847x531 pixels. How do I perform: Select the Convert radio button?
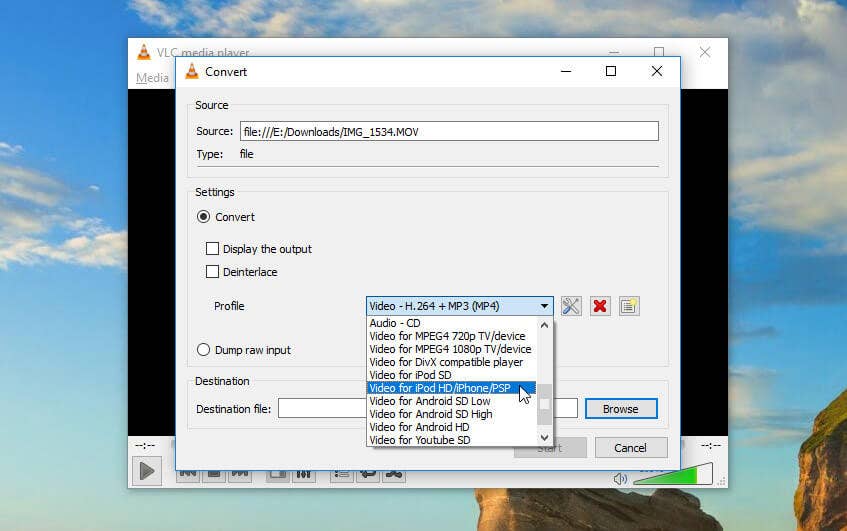click(203, 217)
